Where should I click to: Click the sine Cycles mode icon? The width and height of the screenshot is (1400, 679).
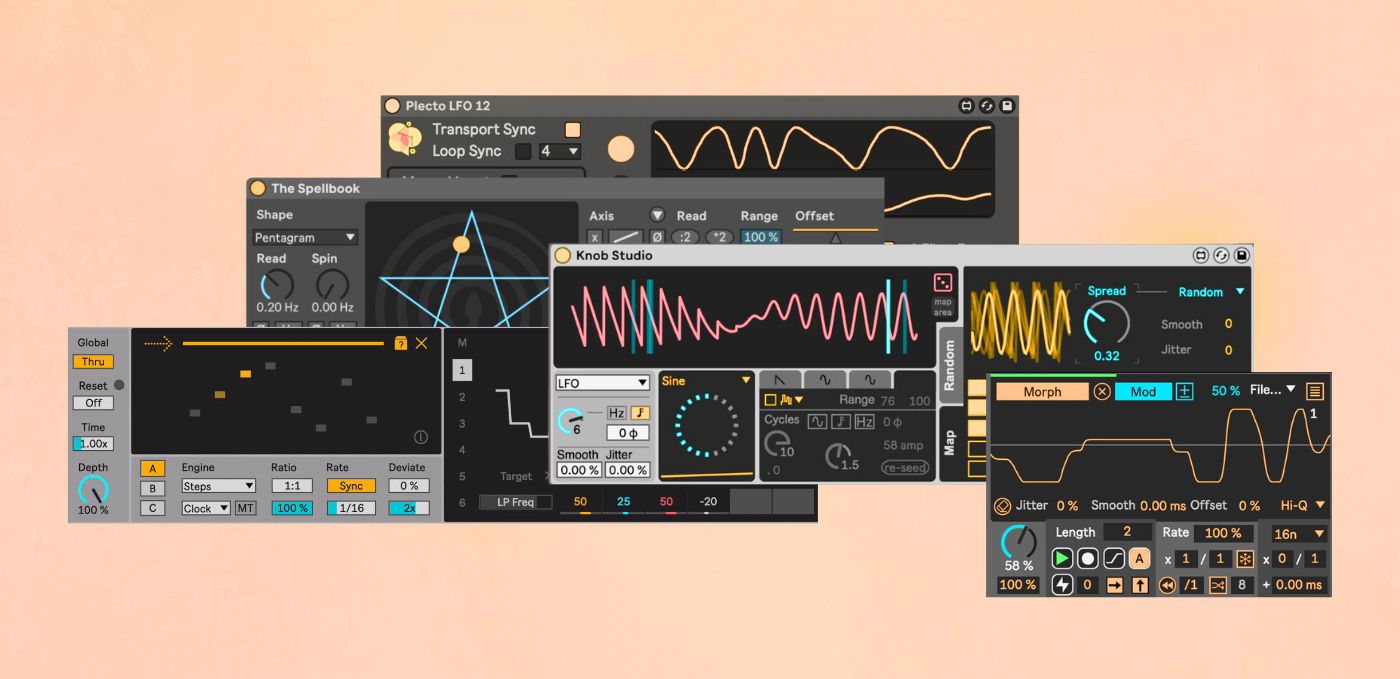817,421
